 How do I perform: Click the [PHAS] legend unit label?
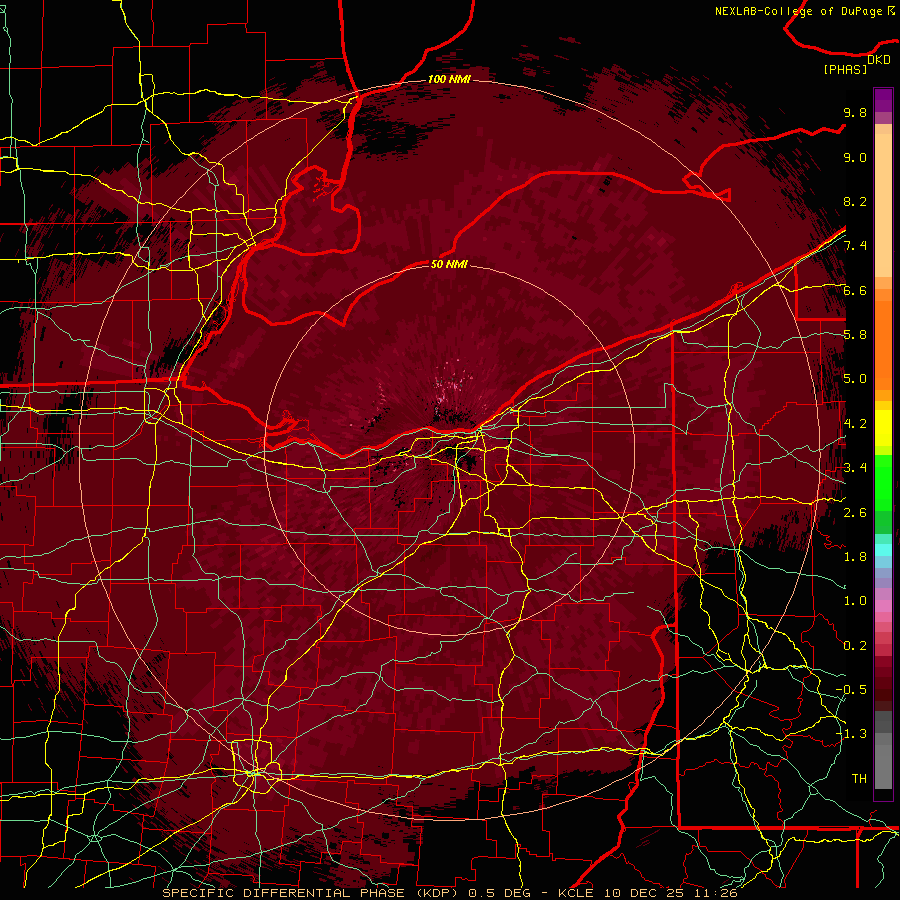[x=845, y=69]
